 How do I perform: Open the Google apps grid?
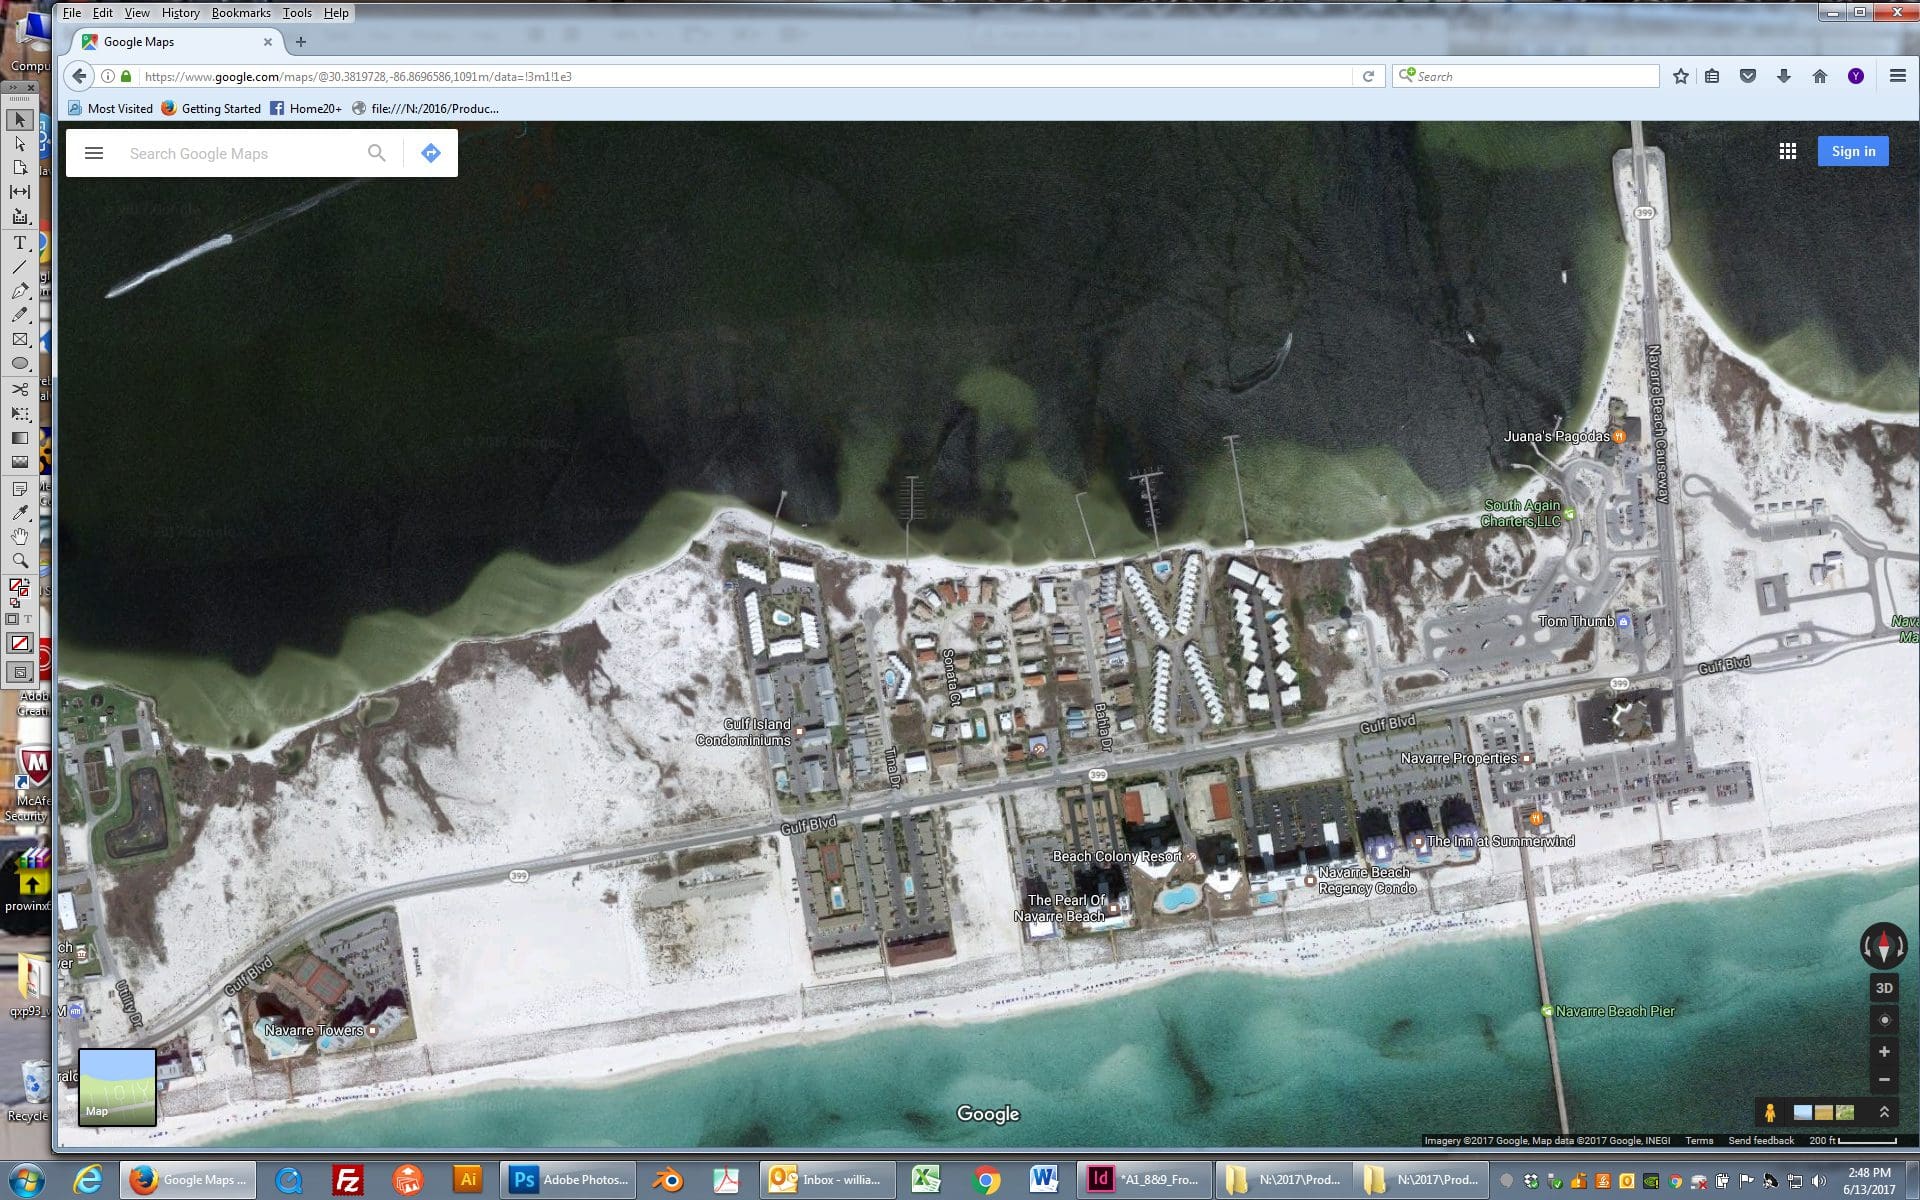(x=1788, y=151)
